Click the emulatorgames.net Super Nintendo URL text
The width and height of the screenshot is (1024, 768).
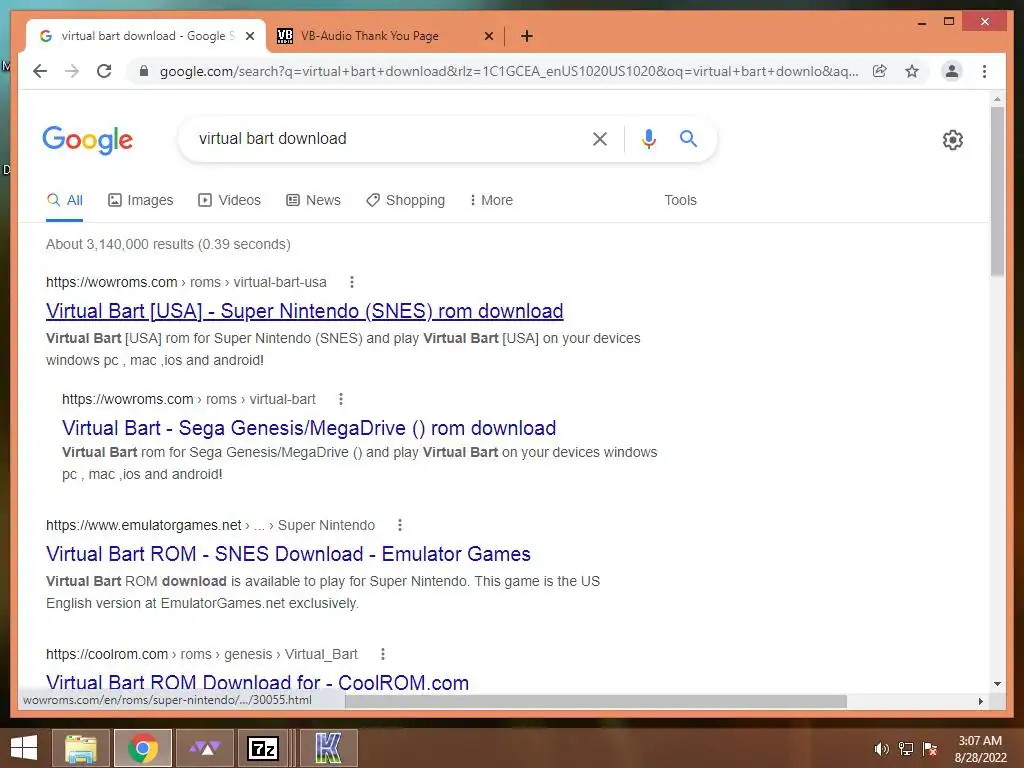(210, 525)
